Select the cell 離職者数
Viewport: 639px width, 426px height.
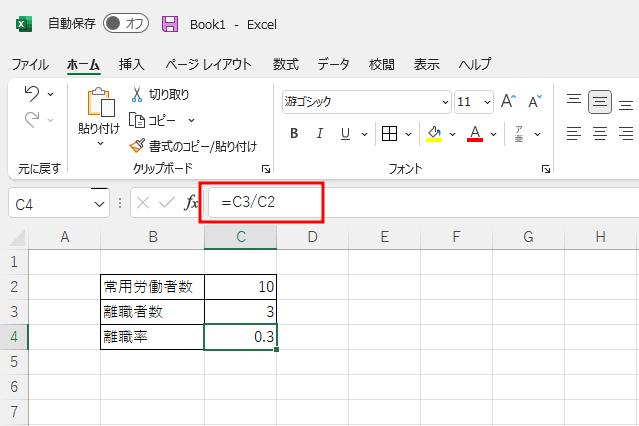[152, 312]
